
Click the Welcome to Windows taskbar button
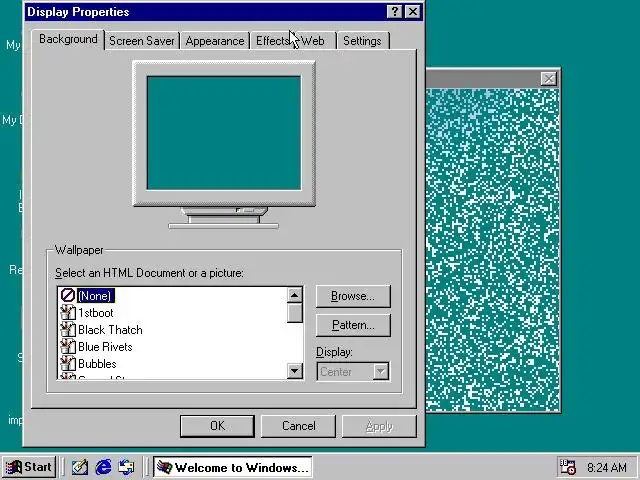pyautogui.click(x=233, y=467)
